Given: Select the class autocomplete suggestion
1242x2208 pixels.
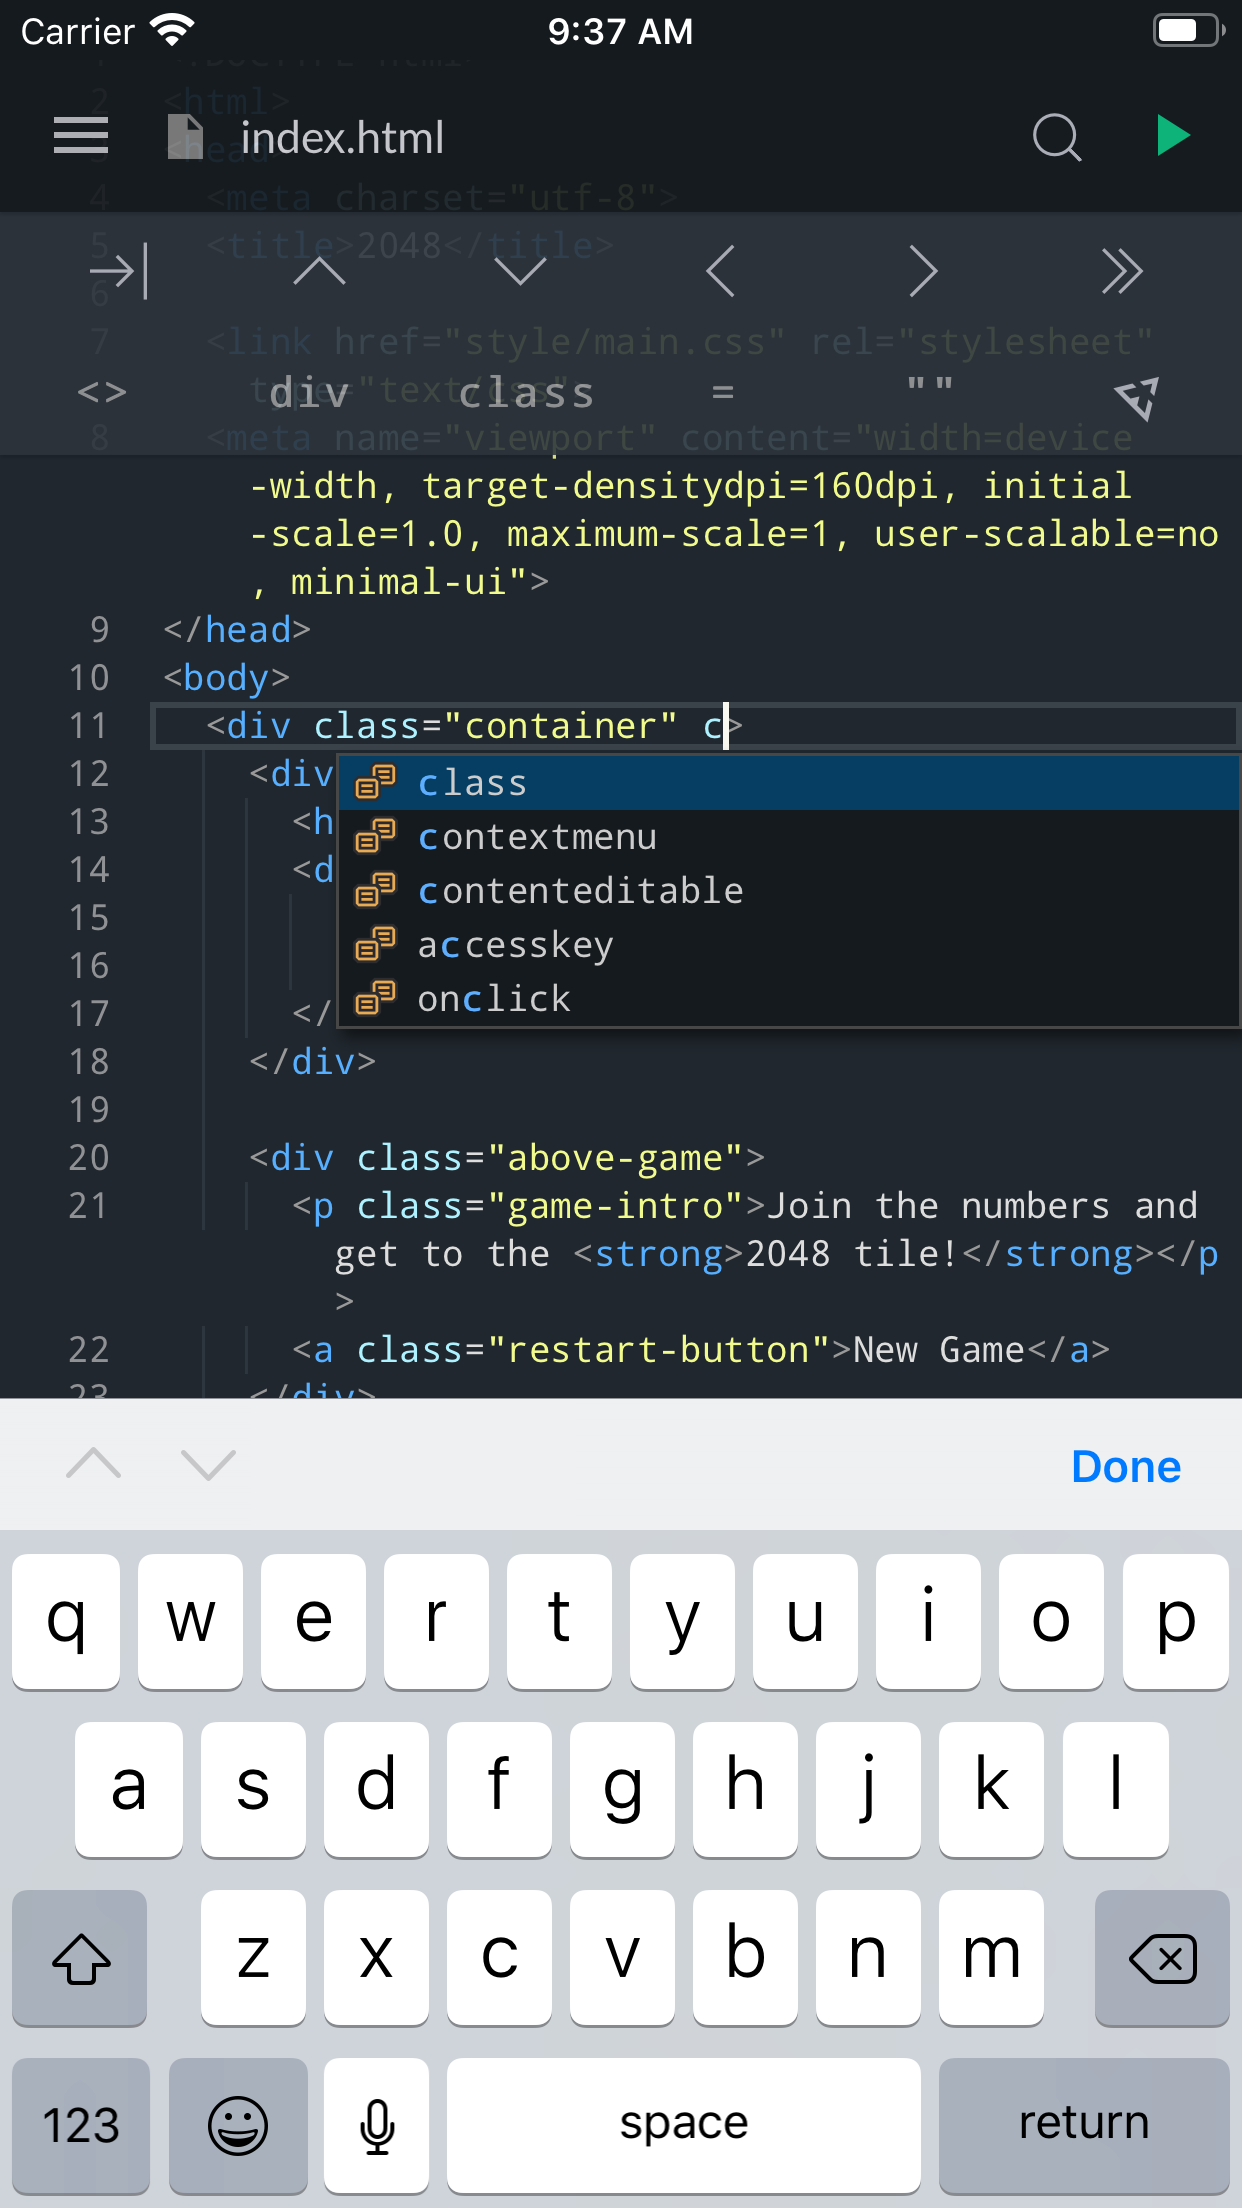Looking at the screenshot, I should pos(789,783).
